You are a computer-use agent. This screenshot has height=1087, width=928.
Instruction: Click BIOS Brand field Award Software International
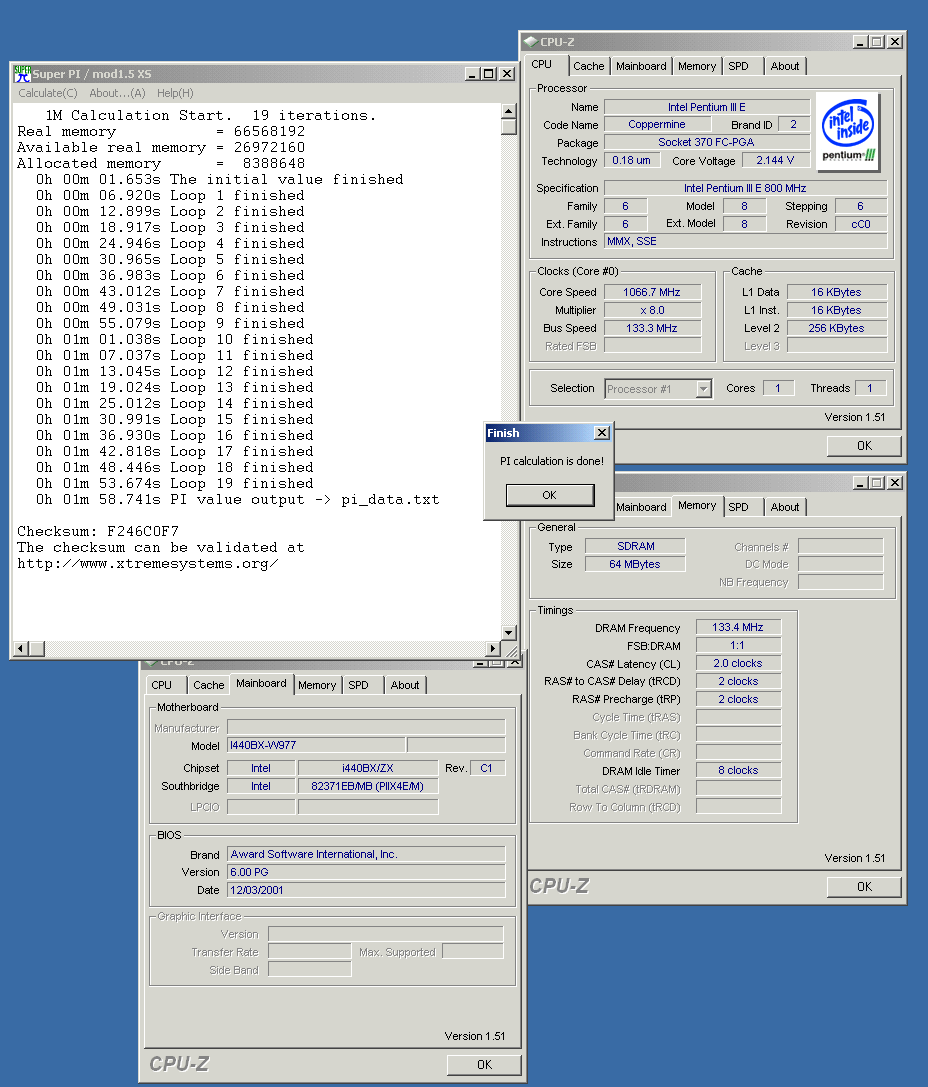pyautogui.click(x=367, y=854)
